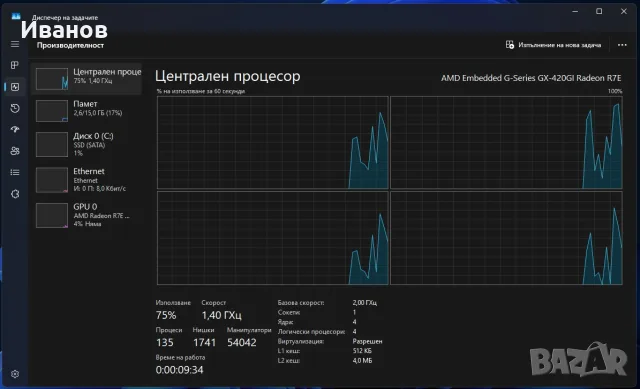
Task: Click the GPU mini graph thumbnail
Action: click(x=52, y=215)
